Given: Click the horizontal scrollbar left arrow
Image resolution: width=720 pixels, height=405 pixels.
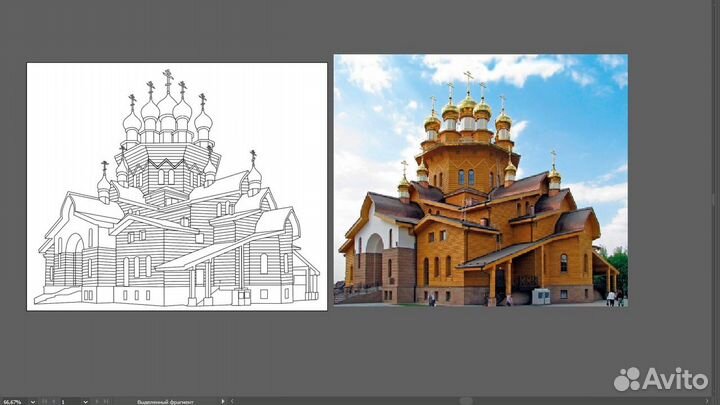Looking at the screenshot, I should coord(232,401).
